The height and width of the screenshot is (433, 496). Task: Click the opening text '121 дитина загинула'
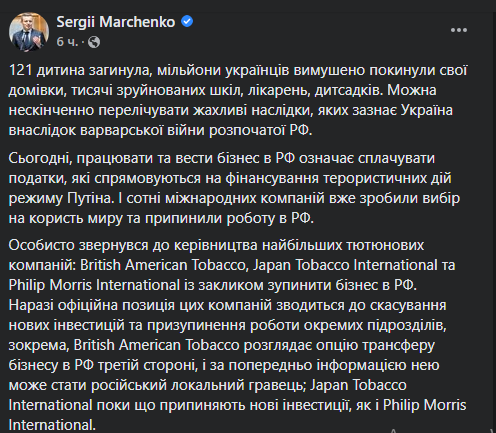(80, 70)
